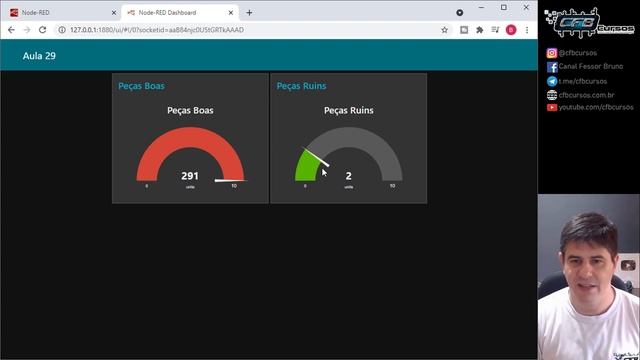Click the Peças Boas group heading

coord(141,86)
